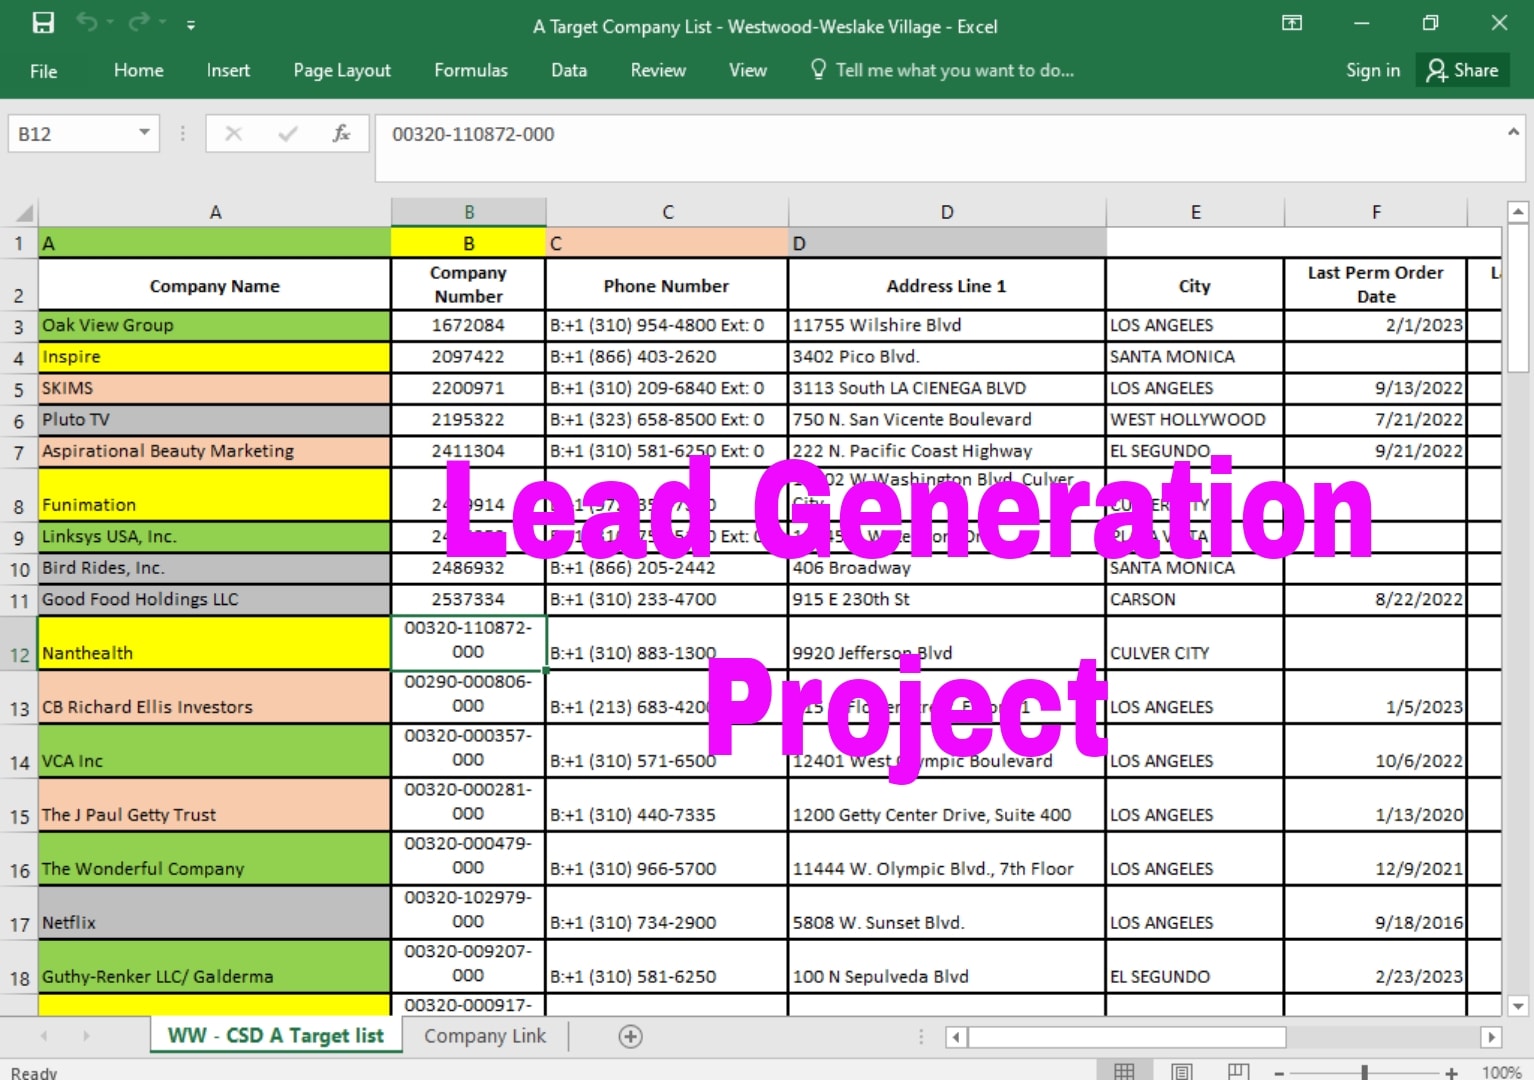The image size is (1534, 1080).
Task: Click the Share button
Action: tap(1462, 70)
